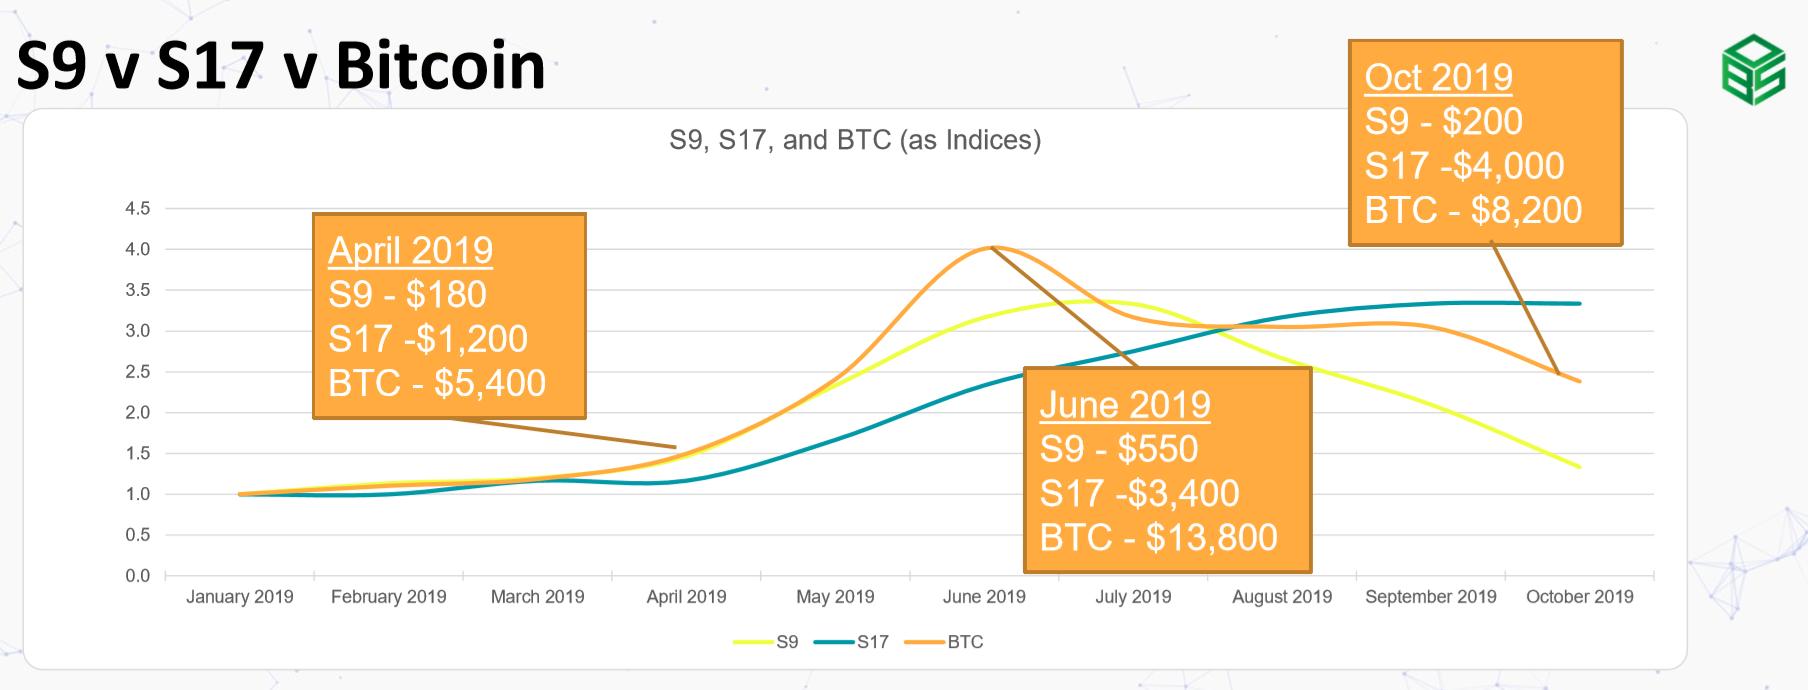The height and width of the screenshot is (690, 1808).
Task: Click the BTC line peak at June 2019
Action: point(989,247)
